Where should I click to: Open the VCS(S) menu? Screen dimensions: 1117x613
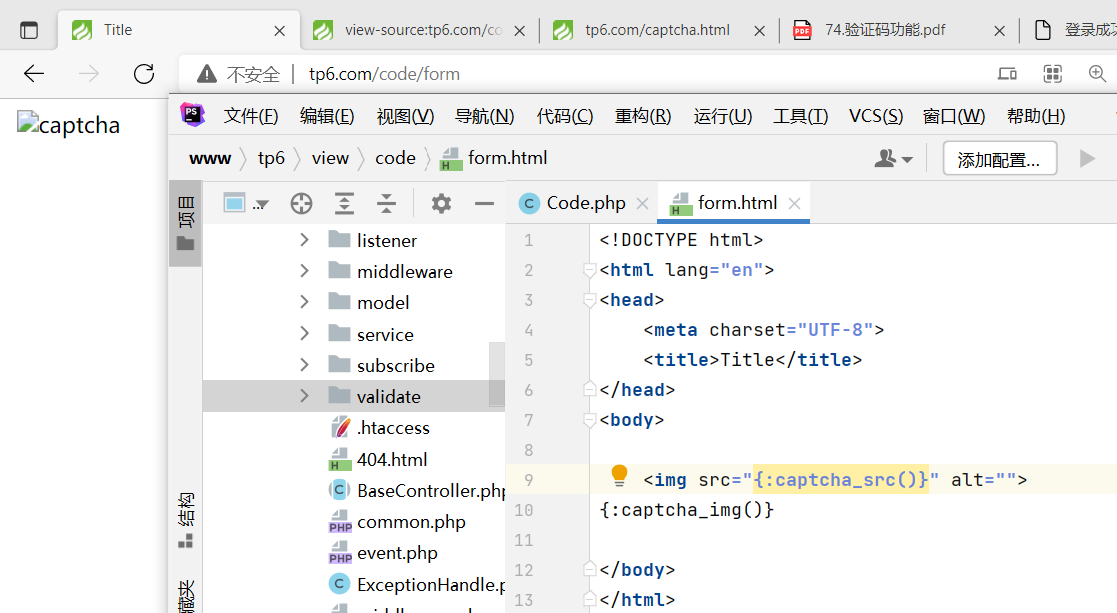pyautogui.click(x=875, y=116)
